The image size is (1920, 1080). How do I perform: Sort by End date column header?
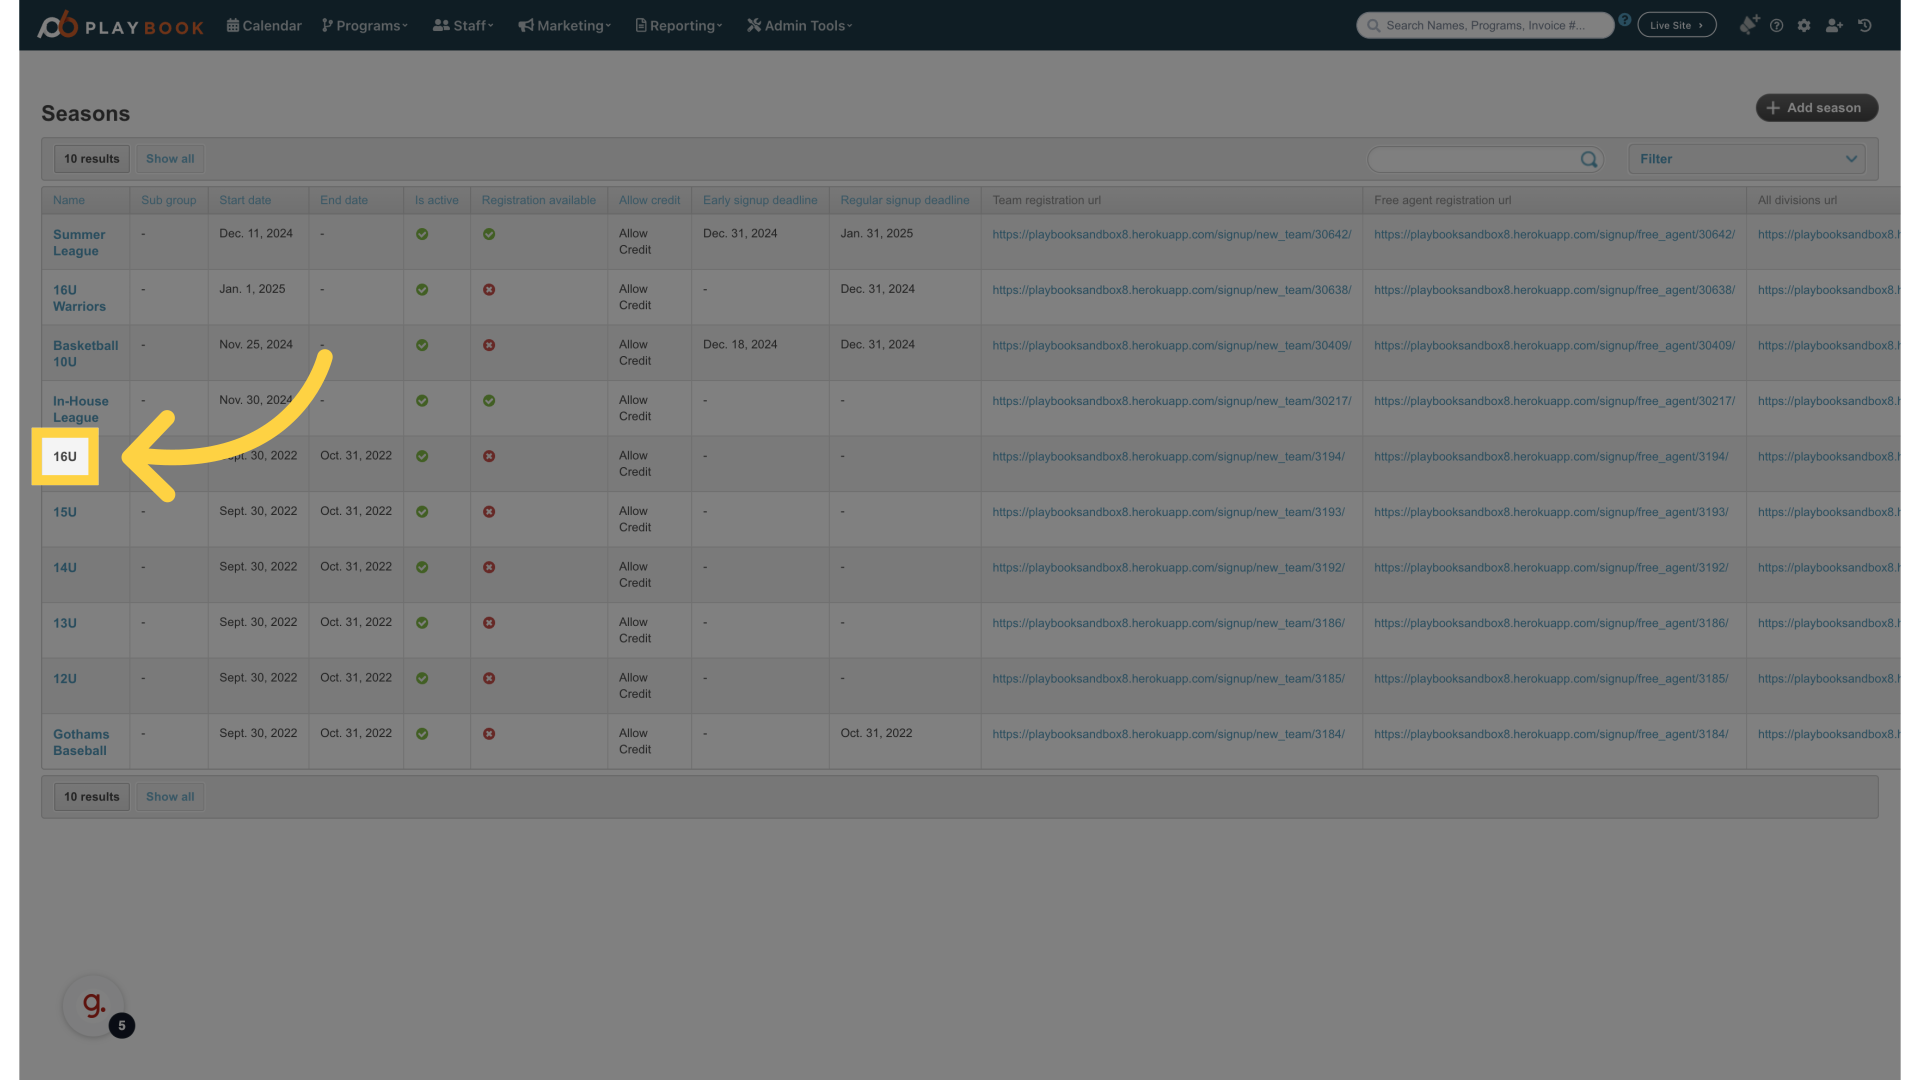point(344,200)
